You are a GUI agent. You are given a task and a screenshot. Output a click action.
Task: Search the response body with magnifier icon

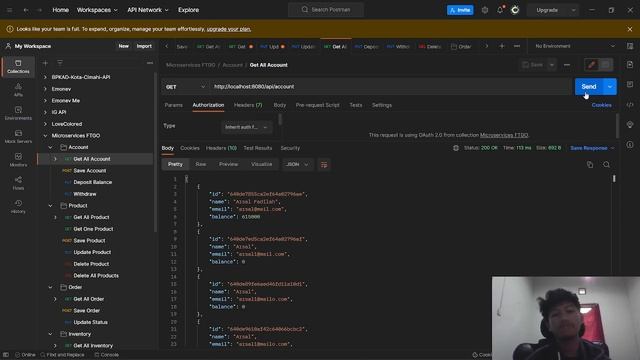coord(607,164)
